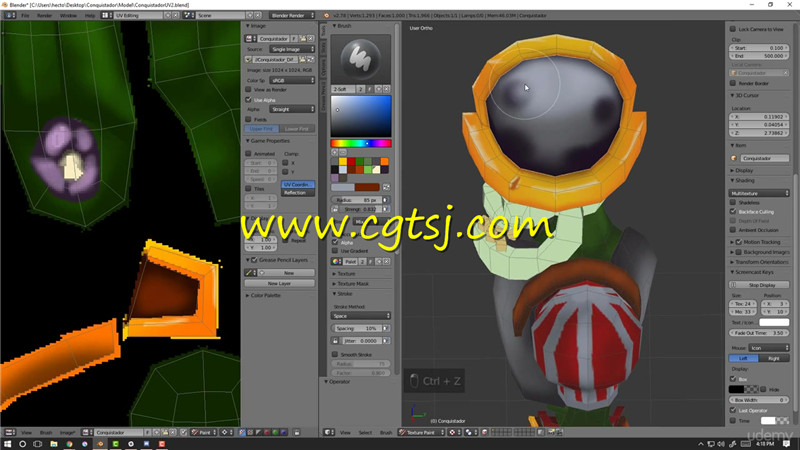Screen dimensions: 800x450
Task: Click the Spacing 10% field
Action: tap(357, 328)
